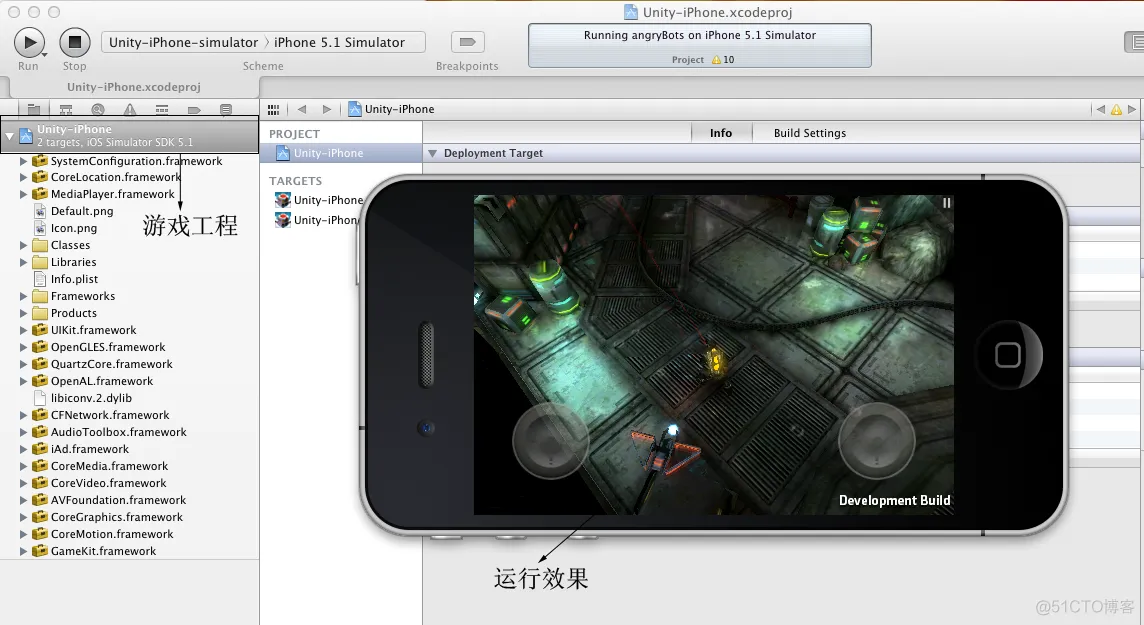Screen dimensions: 1144x625
Task: Expand the Classes folder
Action: 23,245
